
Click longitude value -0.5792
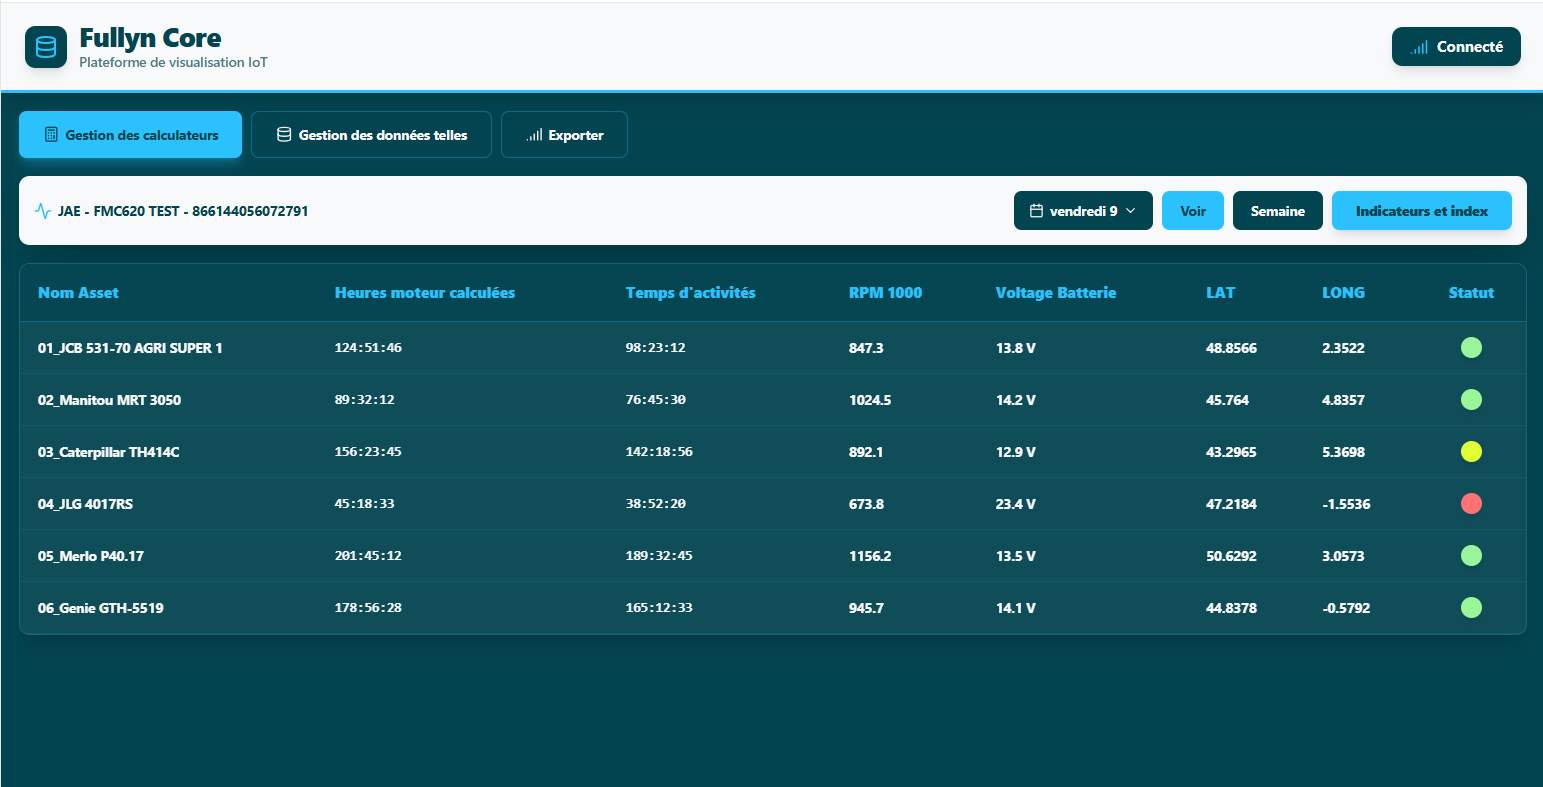click(1346, 608)
